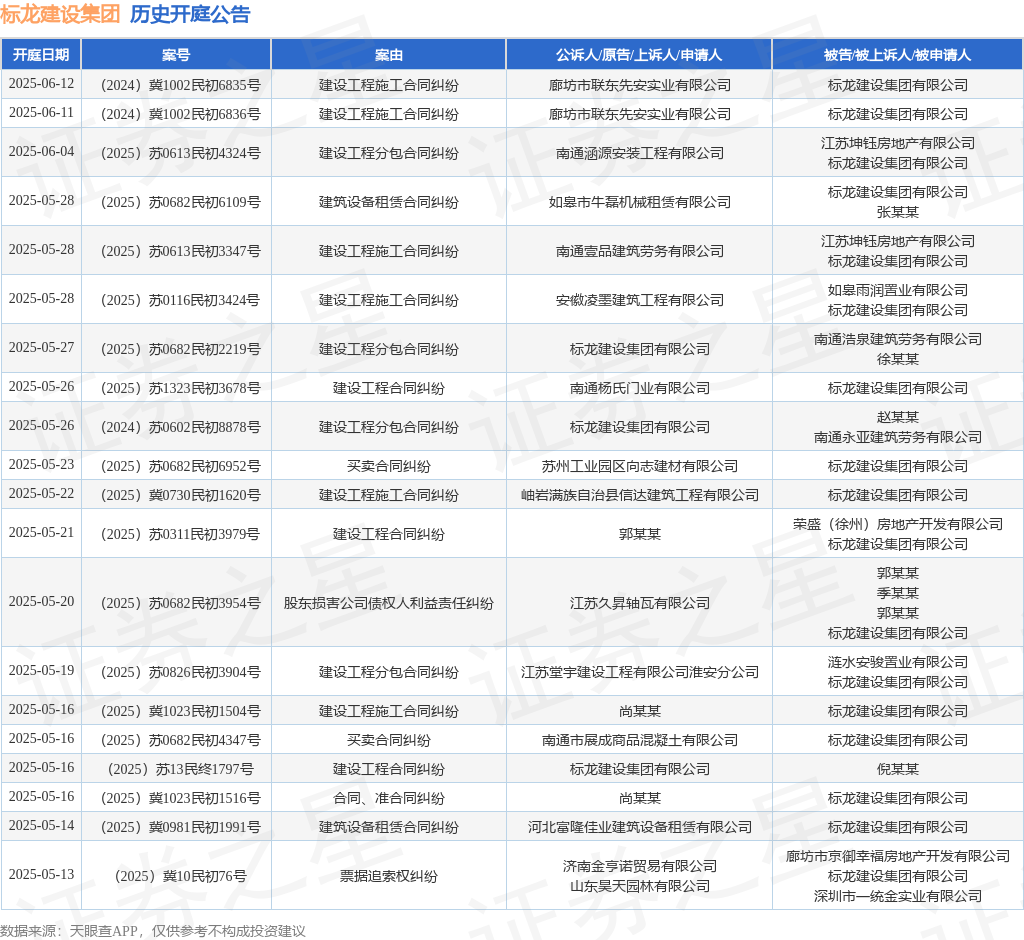Click defendant 赵某某
1024x940 pixels.
click(x=897, y=417)
